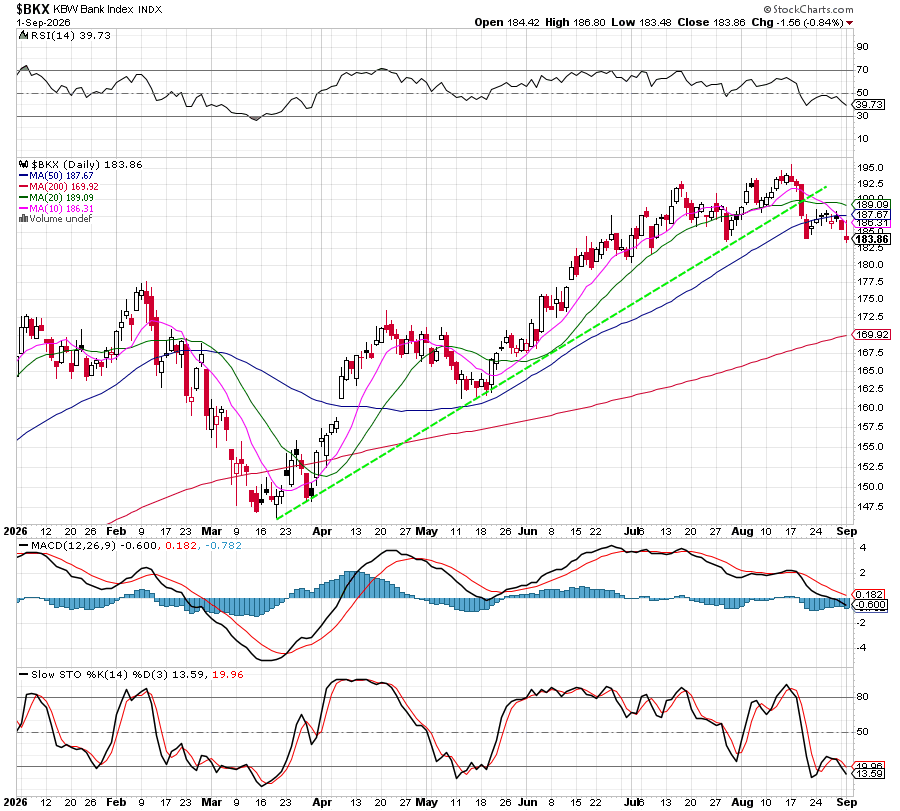Screen dimensions: 900x811
Task: Click the -0.600 tag on the MACD axis
Action: [x=871, y=605]
